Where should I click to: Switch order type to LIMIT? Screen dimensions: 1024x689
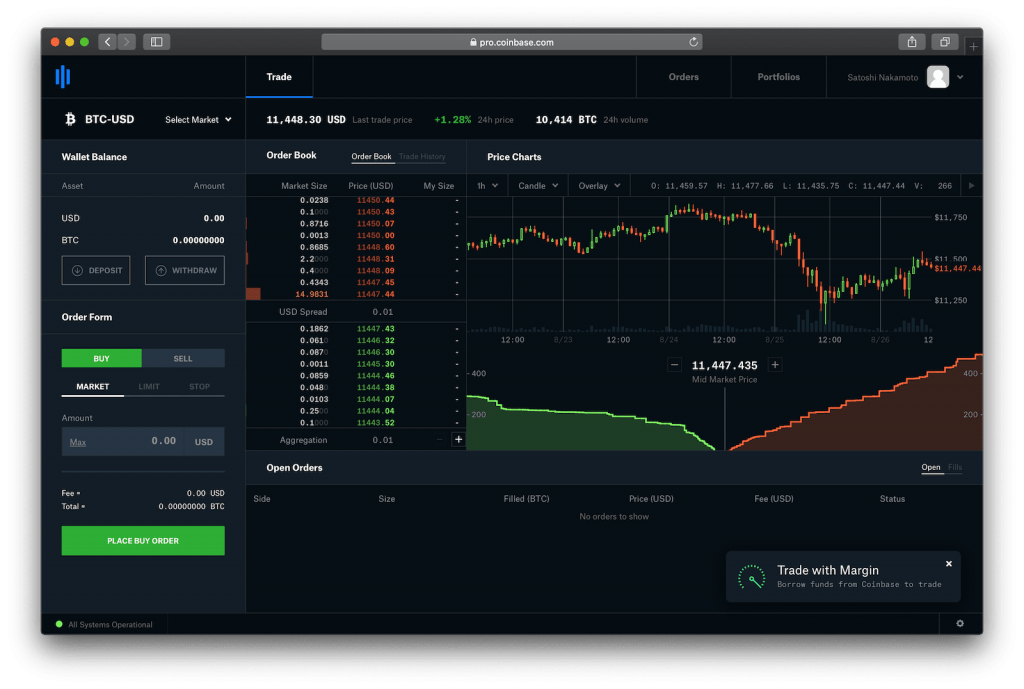[149, 386]
